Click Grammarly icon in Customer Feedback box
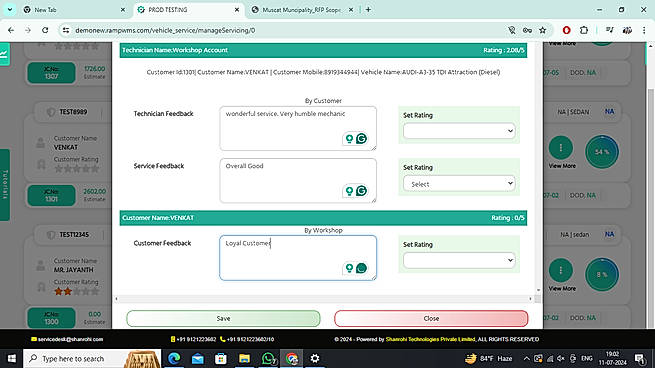Screen dimensions: 655x368 coord(362,268)
